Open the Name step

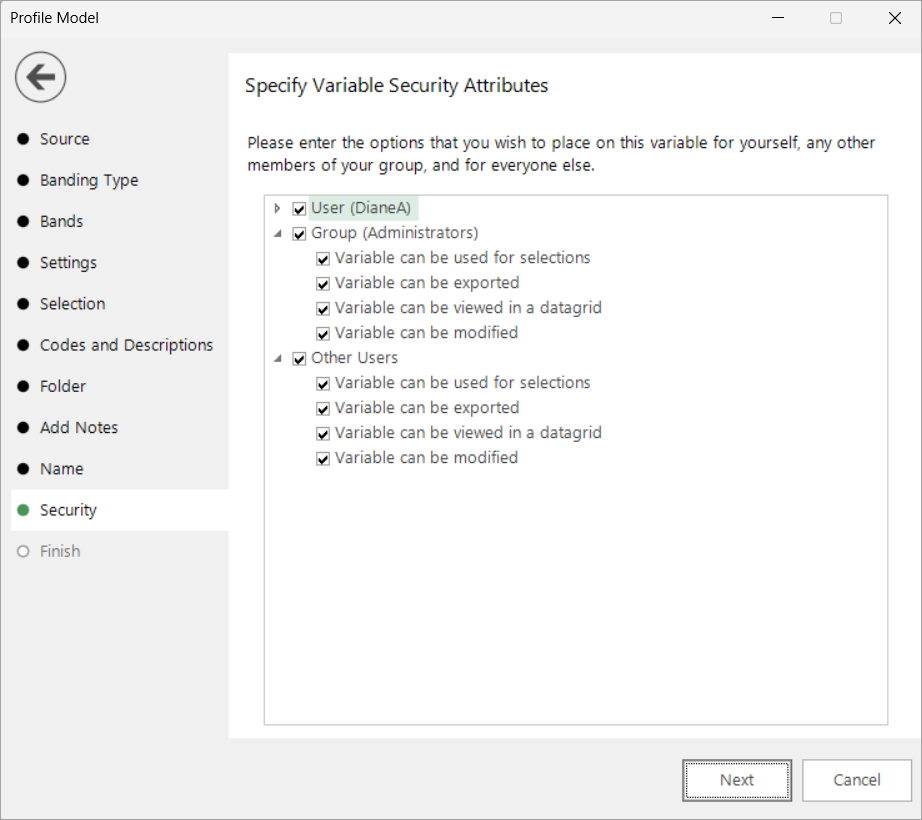pyautogui.click(x=62, y=468)
